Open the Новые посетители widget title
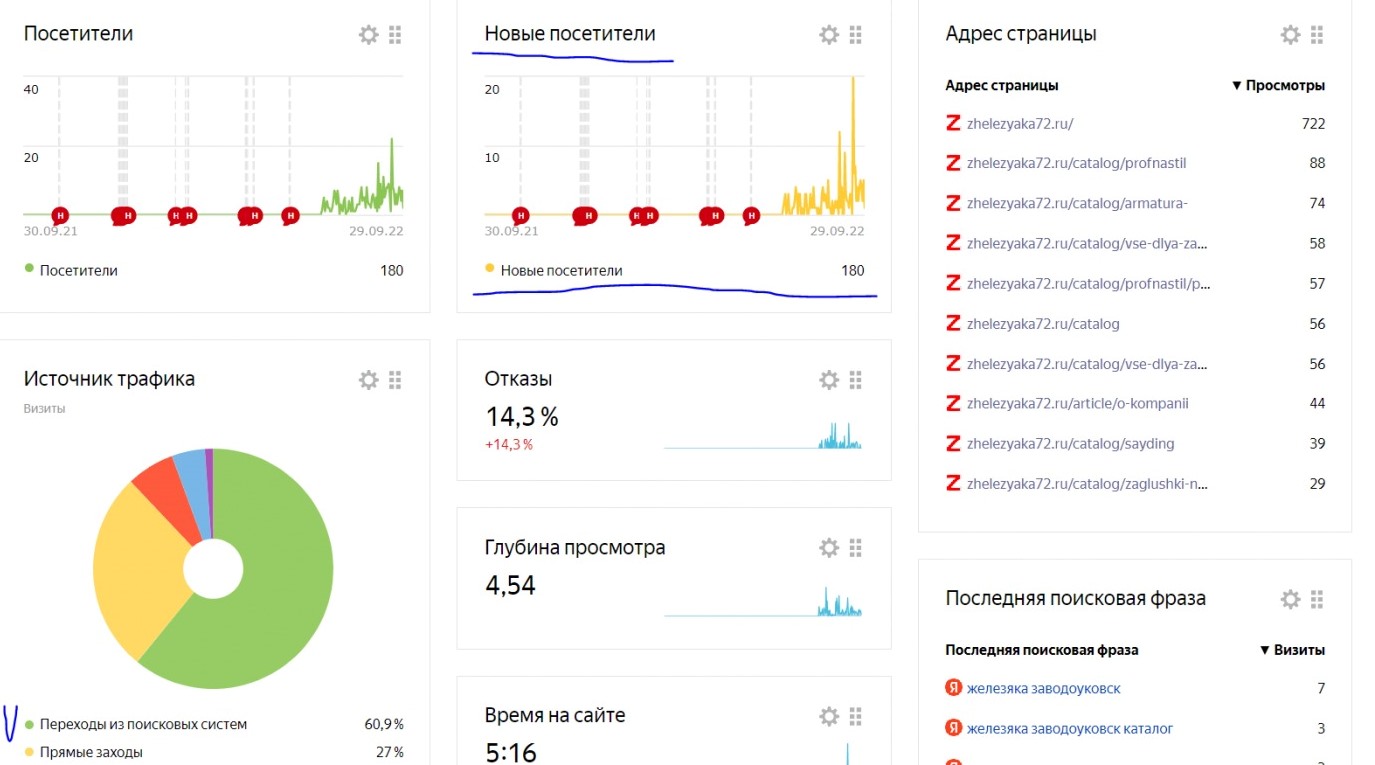The height and width of the screenshot is (765, 1375). [x=570, y=34]
